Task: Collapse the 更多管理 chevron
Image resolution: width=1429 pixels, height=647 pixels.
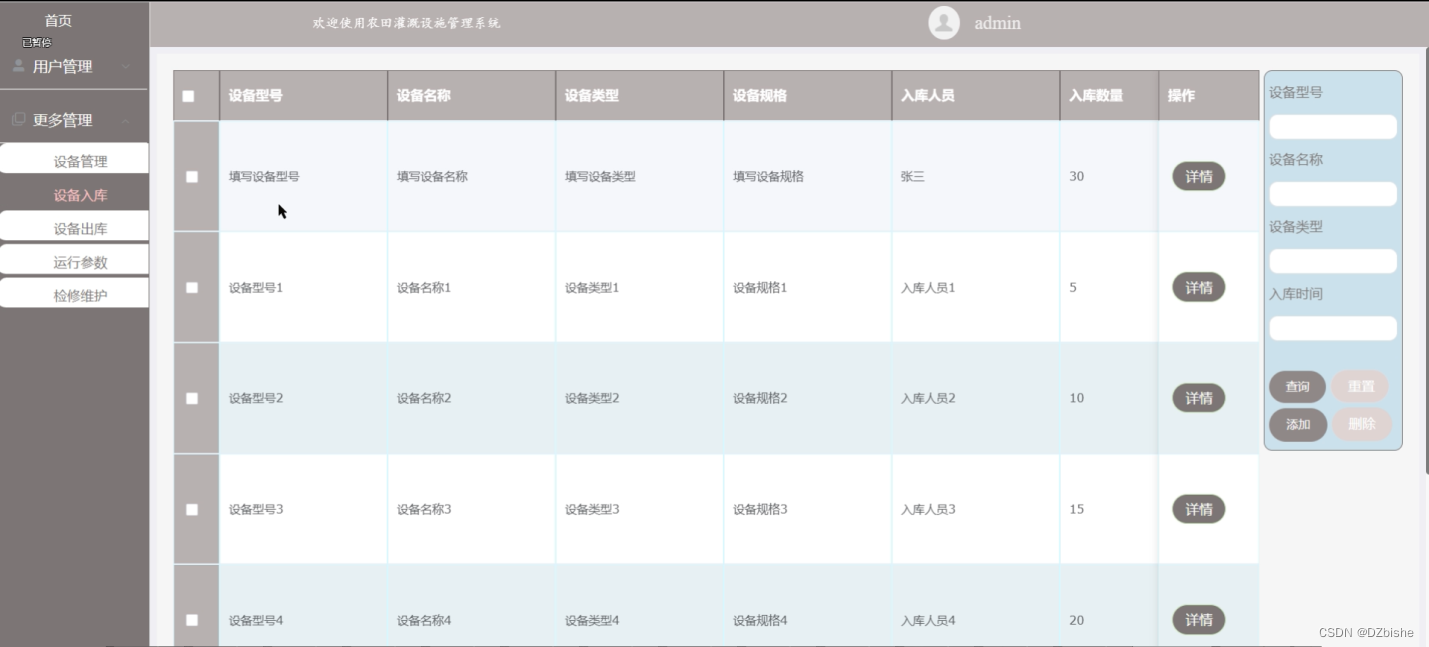Action: [126, 121]
